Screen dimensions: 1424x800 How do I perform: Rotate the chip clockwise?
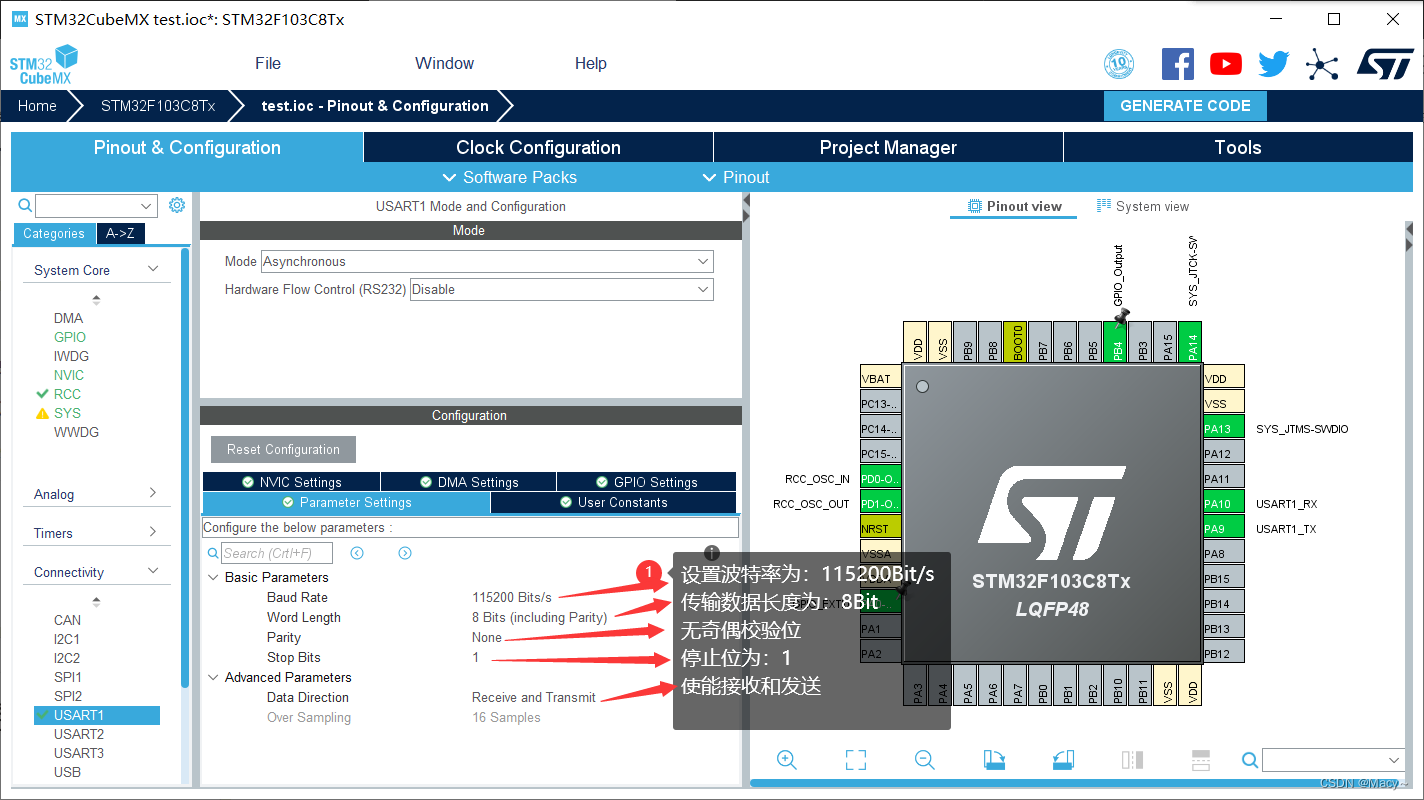click(994, 760)
